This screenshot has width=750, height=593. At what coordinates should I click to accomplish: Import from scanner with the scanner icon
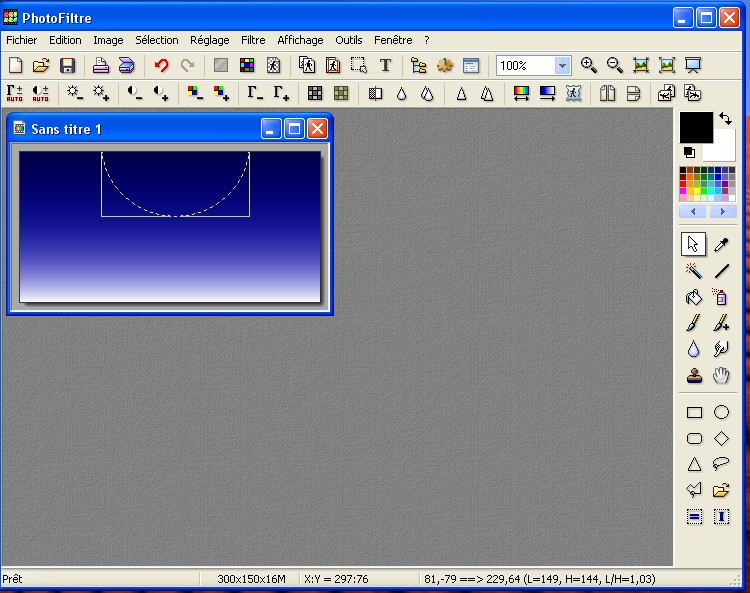pyautogui.click(x=127, y=65)
